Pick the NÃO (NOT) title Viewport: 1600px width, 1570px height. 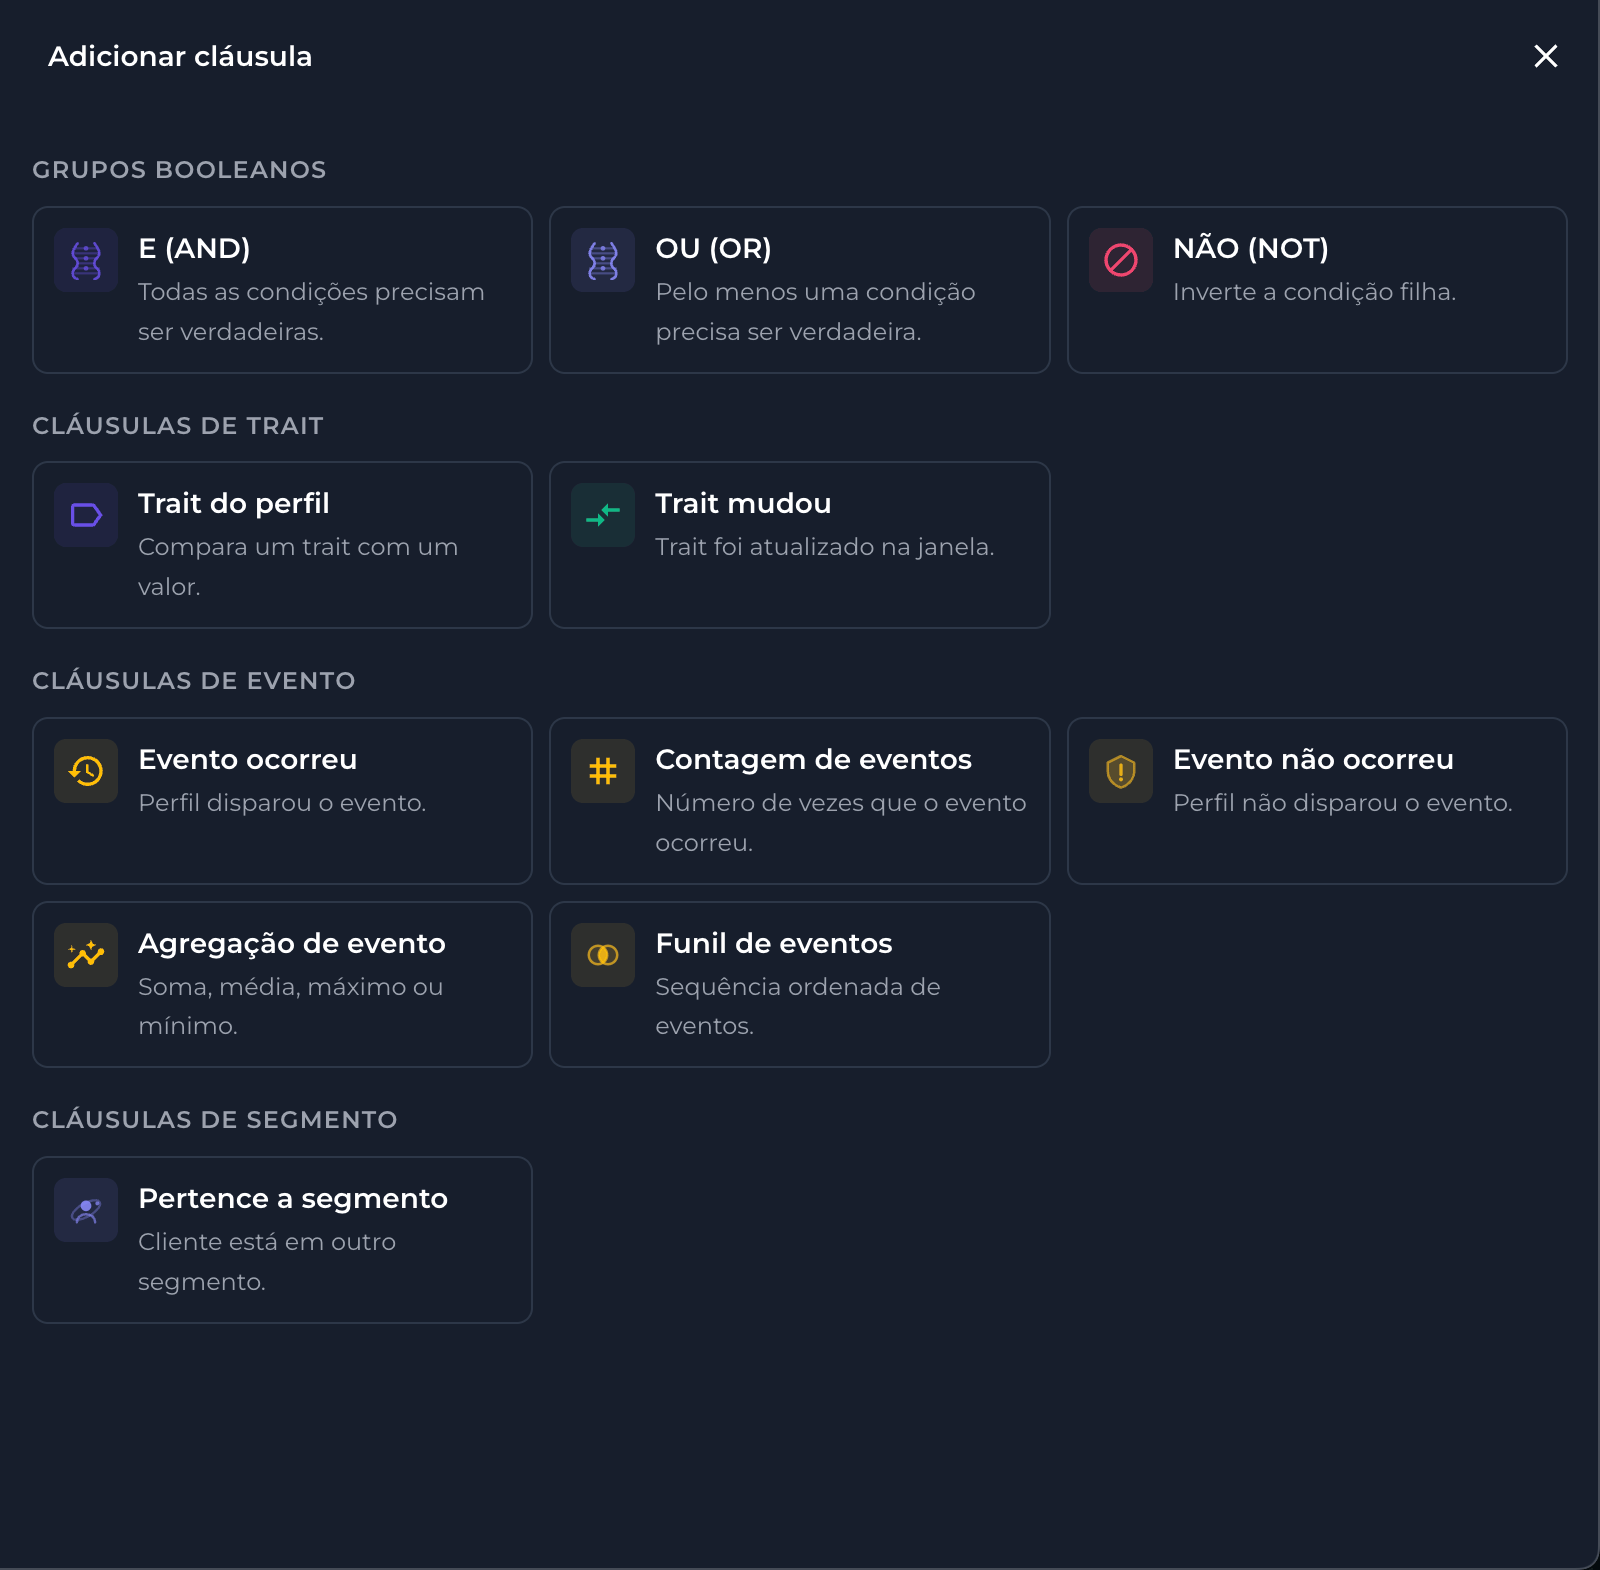pyautogui.click(x=1251, y=247)
